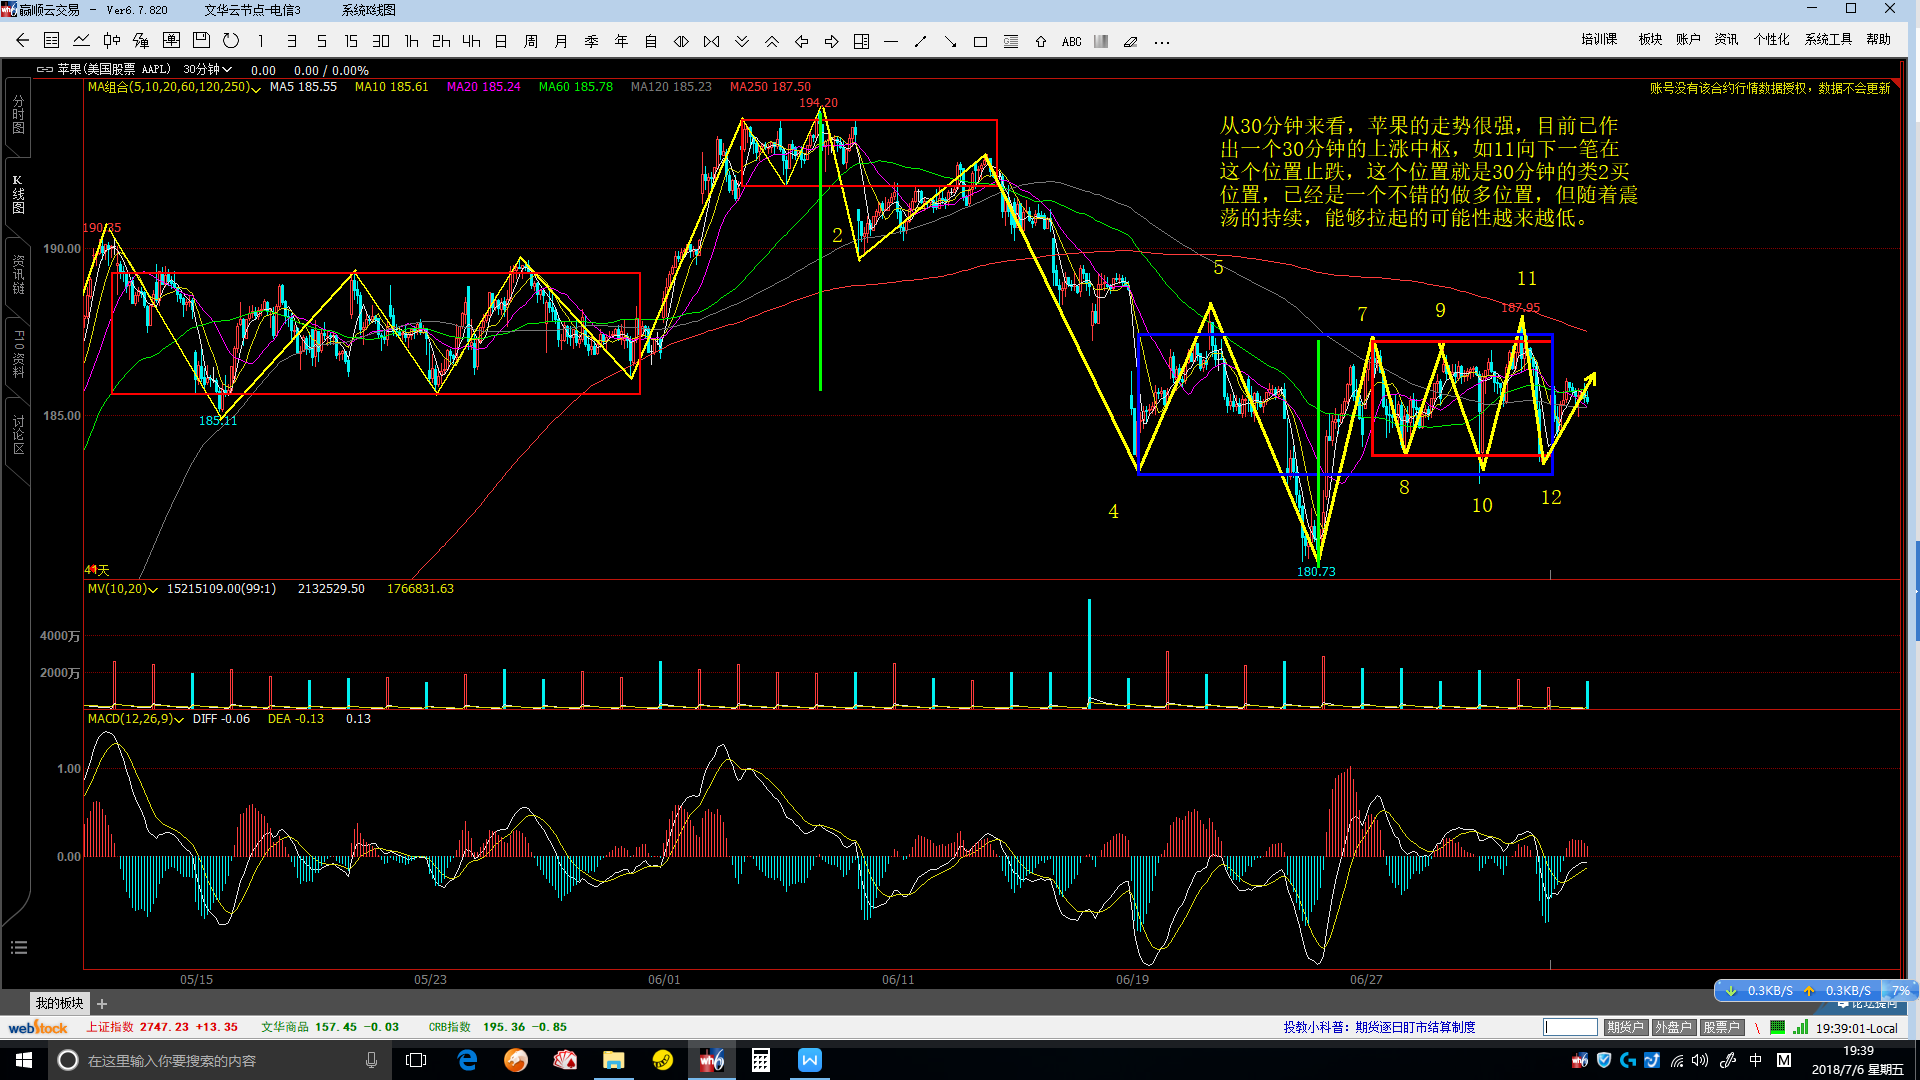The width and height of the screenshot is (1920, 1080).
Task: Switch to the monthly 月 period
Action: tap(561, 41)
